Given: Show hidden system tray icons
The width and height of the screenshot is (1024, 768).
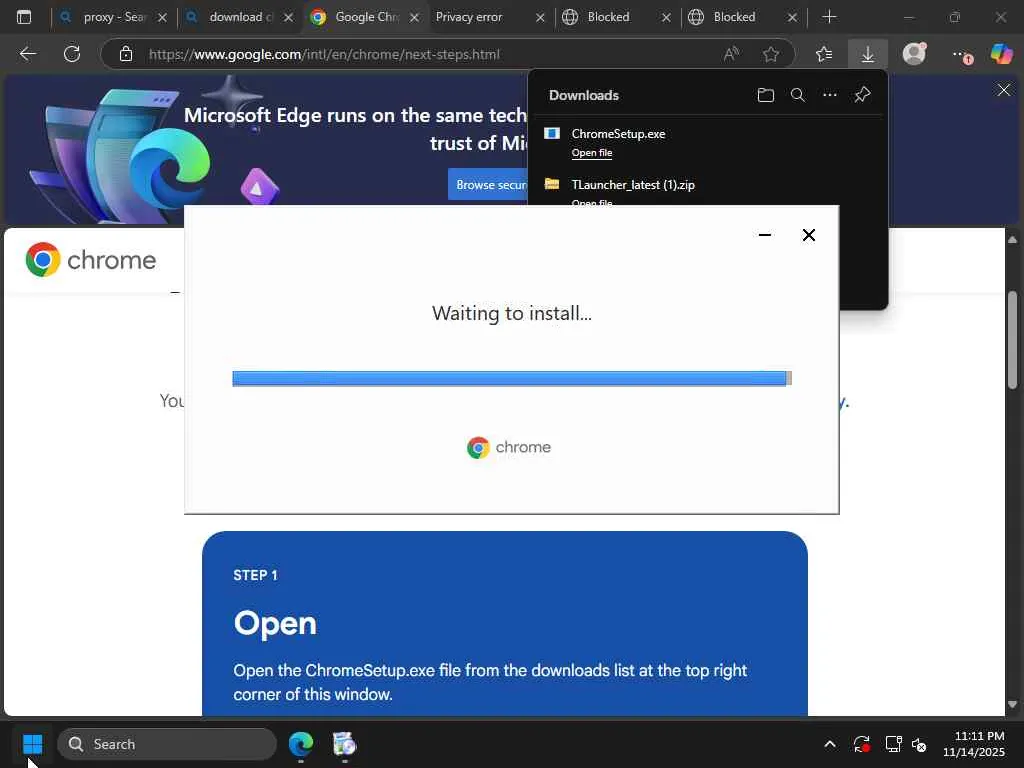Looking at the screenshot, I should pos(829,744).
